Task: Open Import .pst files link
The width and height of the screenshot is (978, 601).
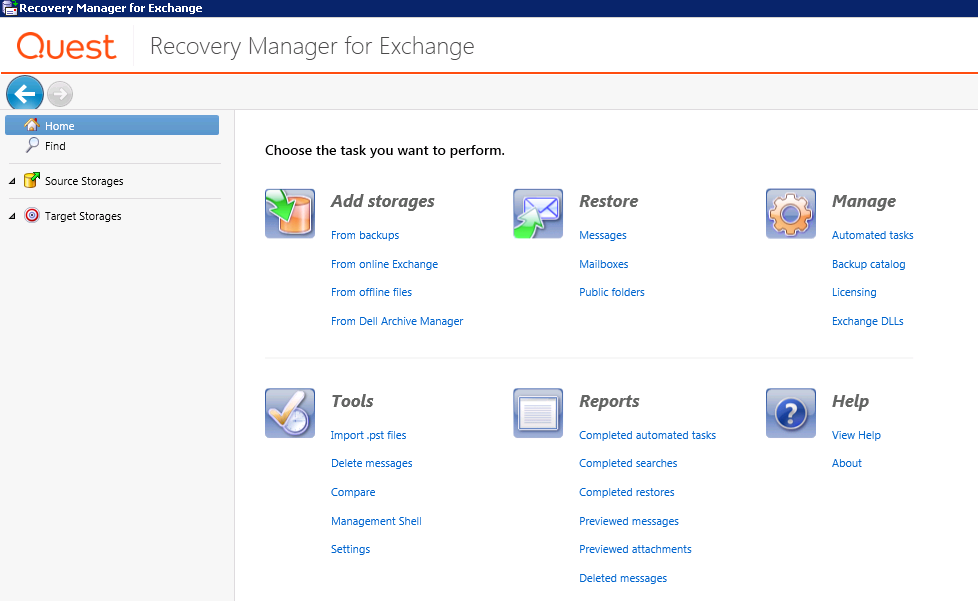Action: (x=368, y=435)
